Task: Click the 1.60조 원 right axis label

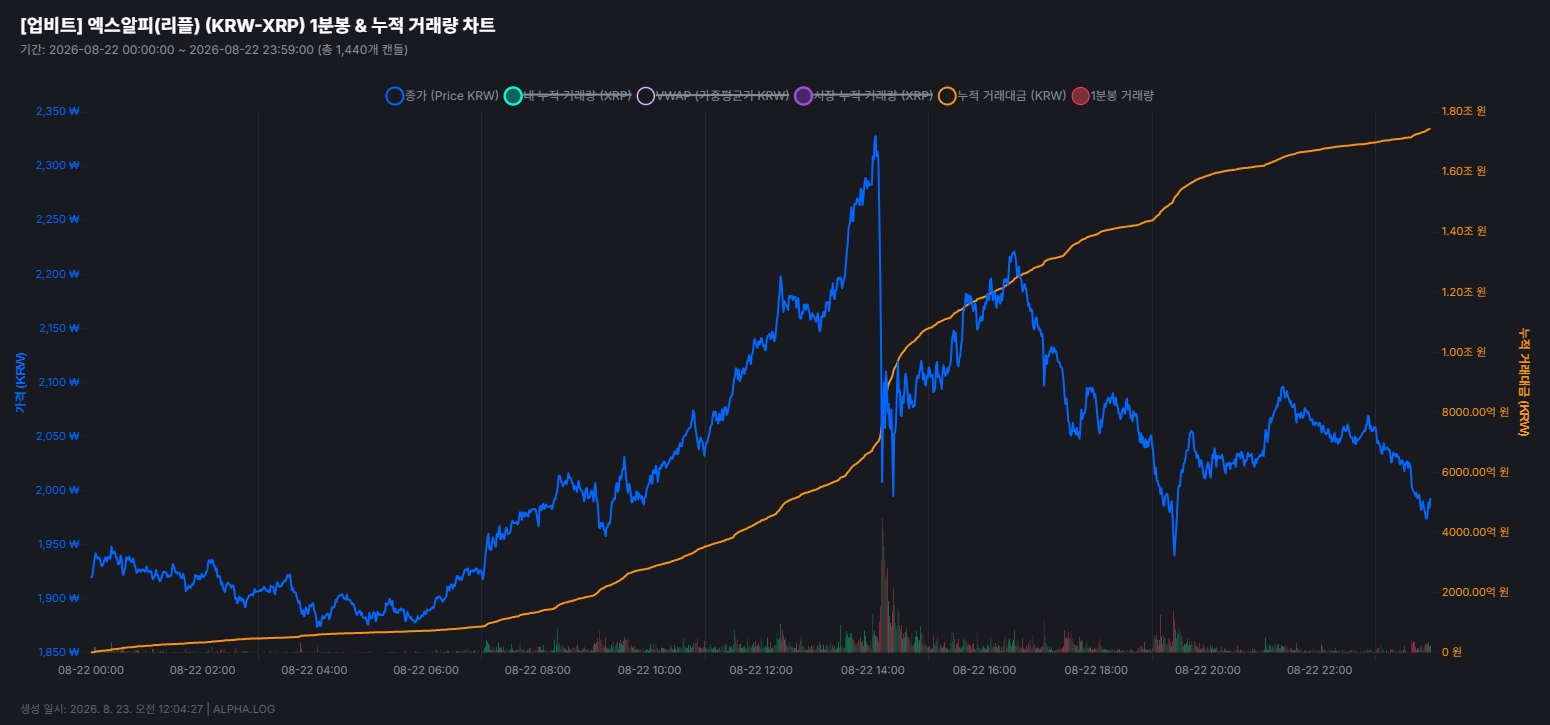Action: pos(1463,171)
